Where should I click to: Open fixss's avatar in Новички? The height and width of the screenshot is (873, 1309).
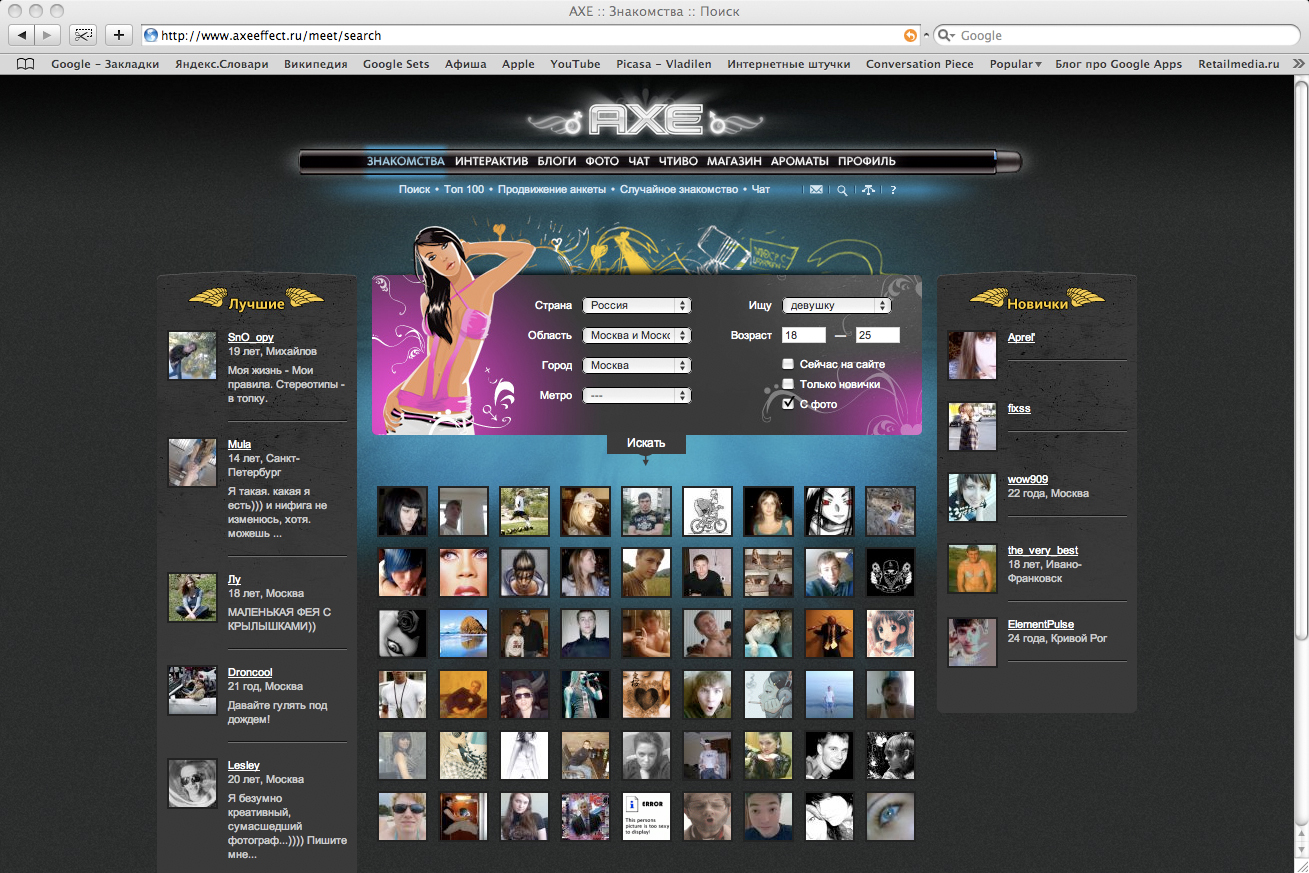pos(972,426)
